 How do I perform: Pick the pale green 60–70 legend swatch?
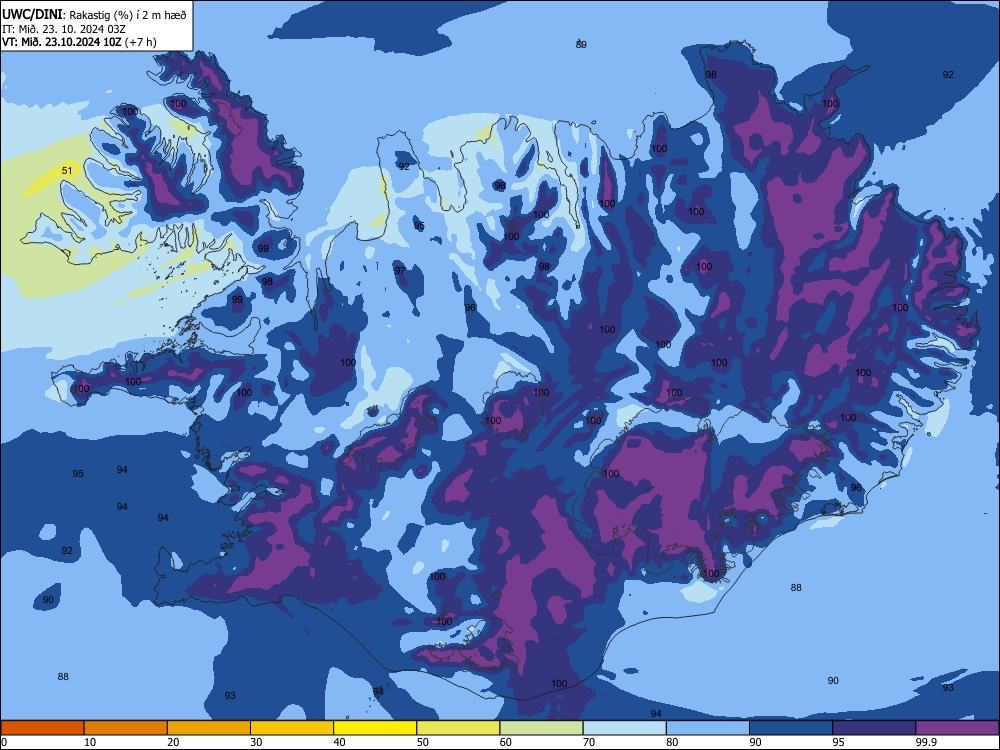(x=541, y=728)
